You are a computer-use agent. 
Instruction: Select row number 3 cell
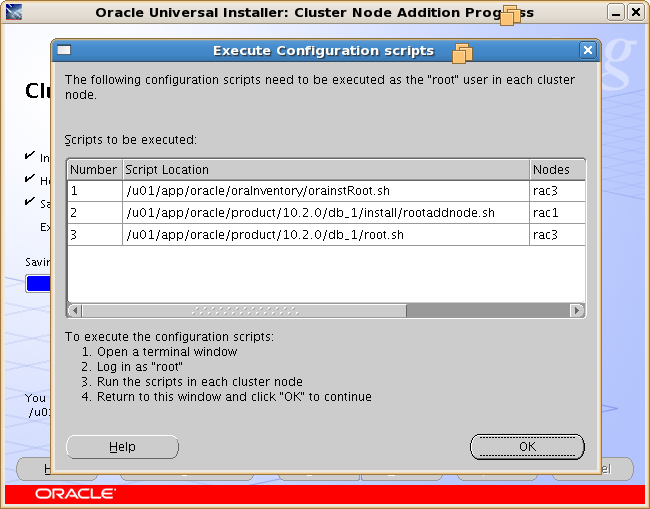point(95,235)
